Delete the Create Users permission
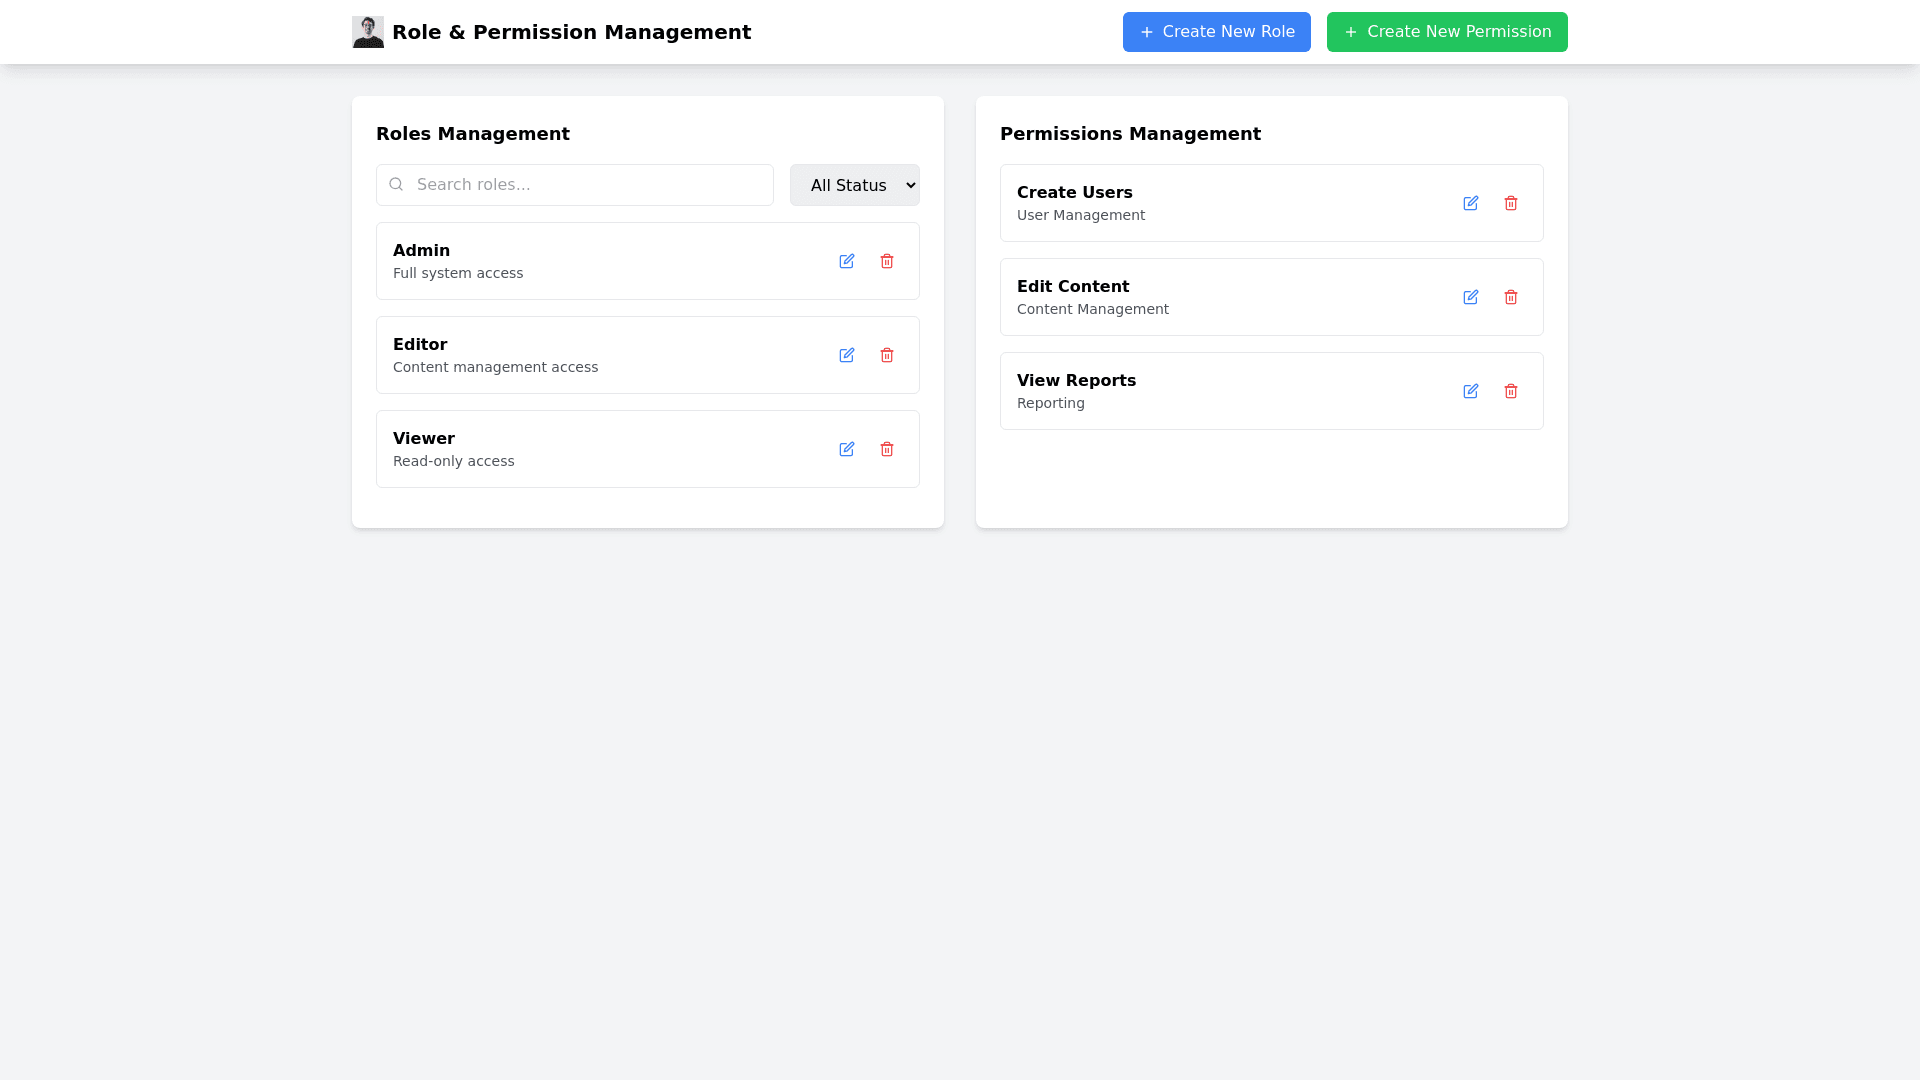Screen dimensions: 1920x1080 point(1511,203)
